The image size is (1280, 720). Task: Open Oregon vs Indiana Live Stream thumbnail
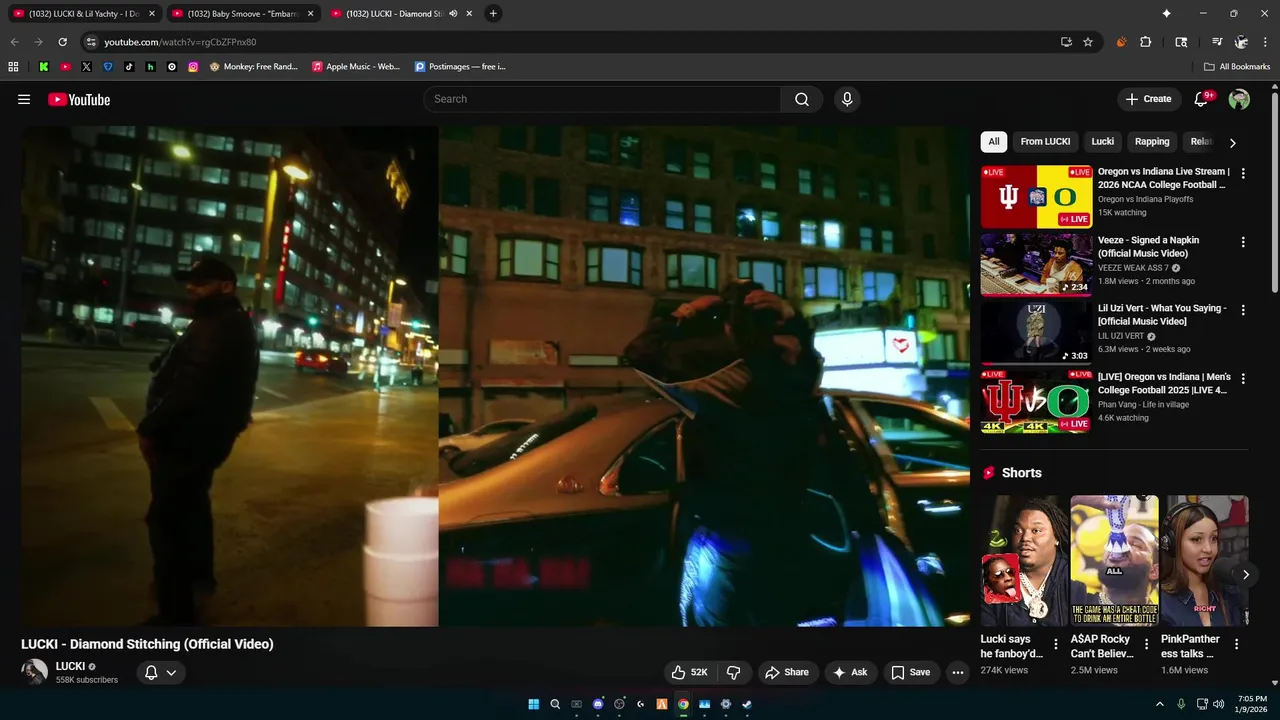[1036, 197]
